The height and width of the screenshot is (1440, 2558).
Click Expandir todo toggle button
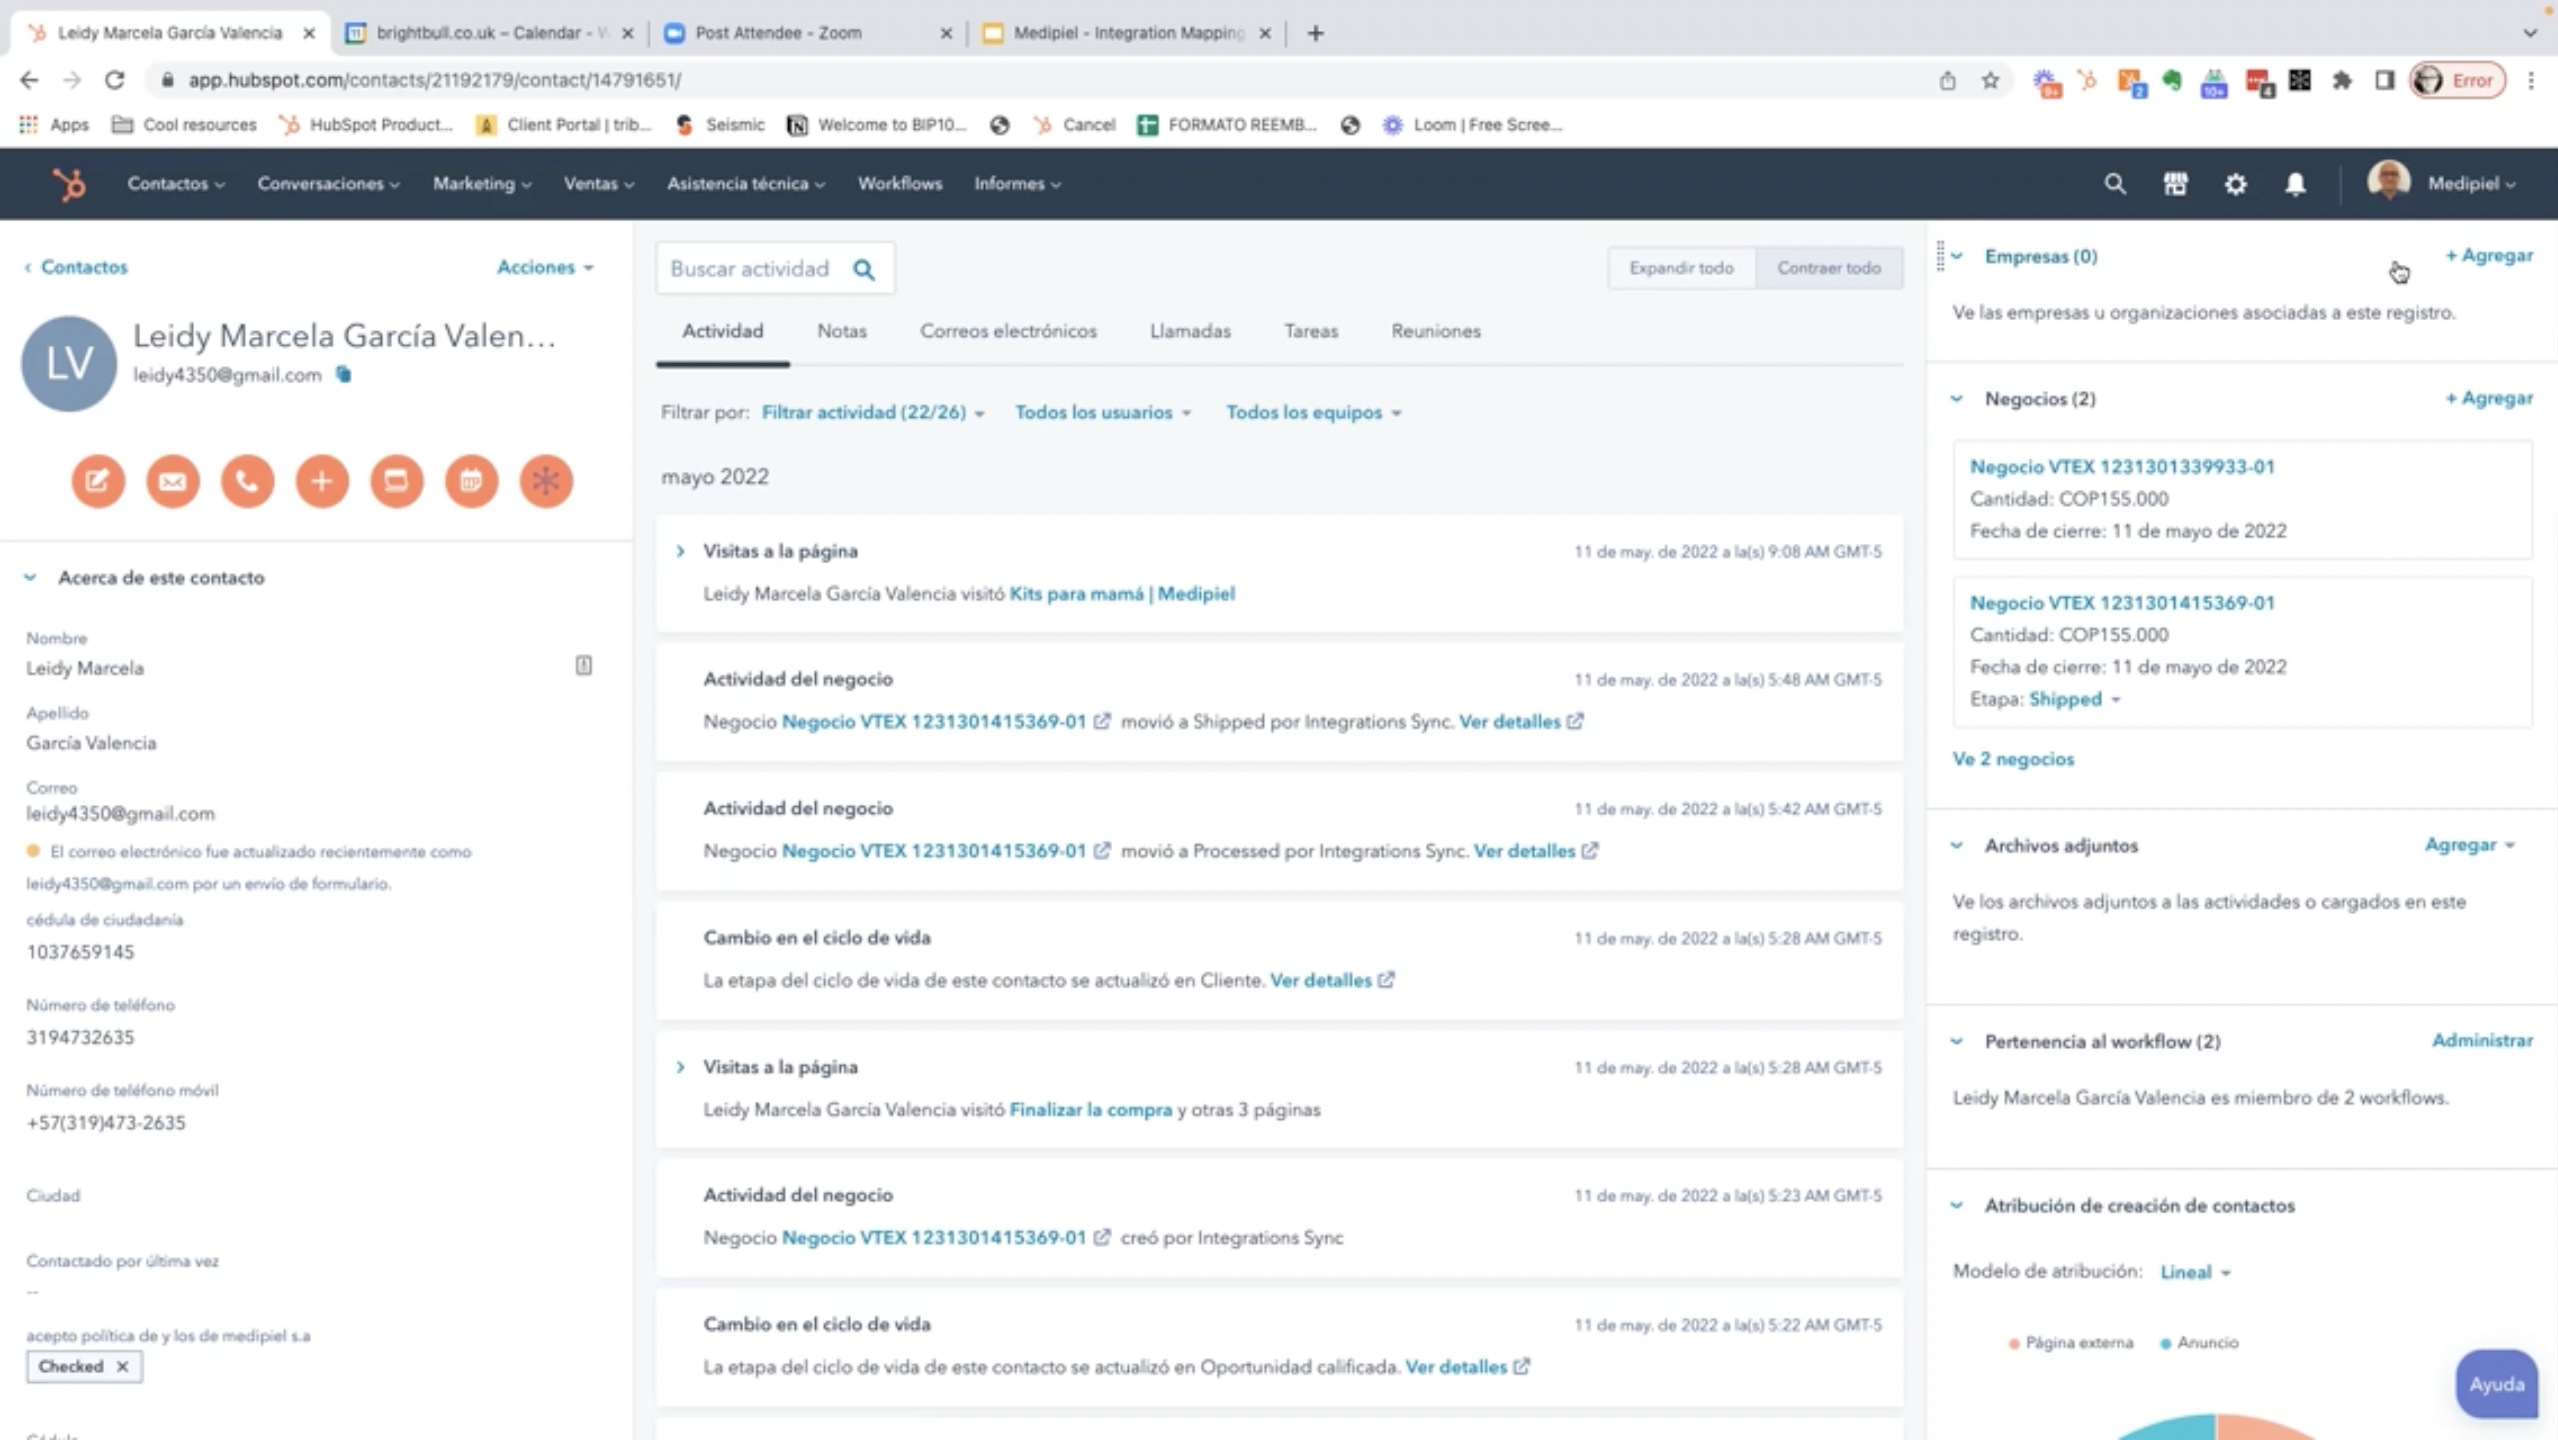coord(1681,268)
